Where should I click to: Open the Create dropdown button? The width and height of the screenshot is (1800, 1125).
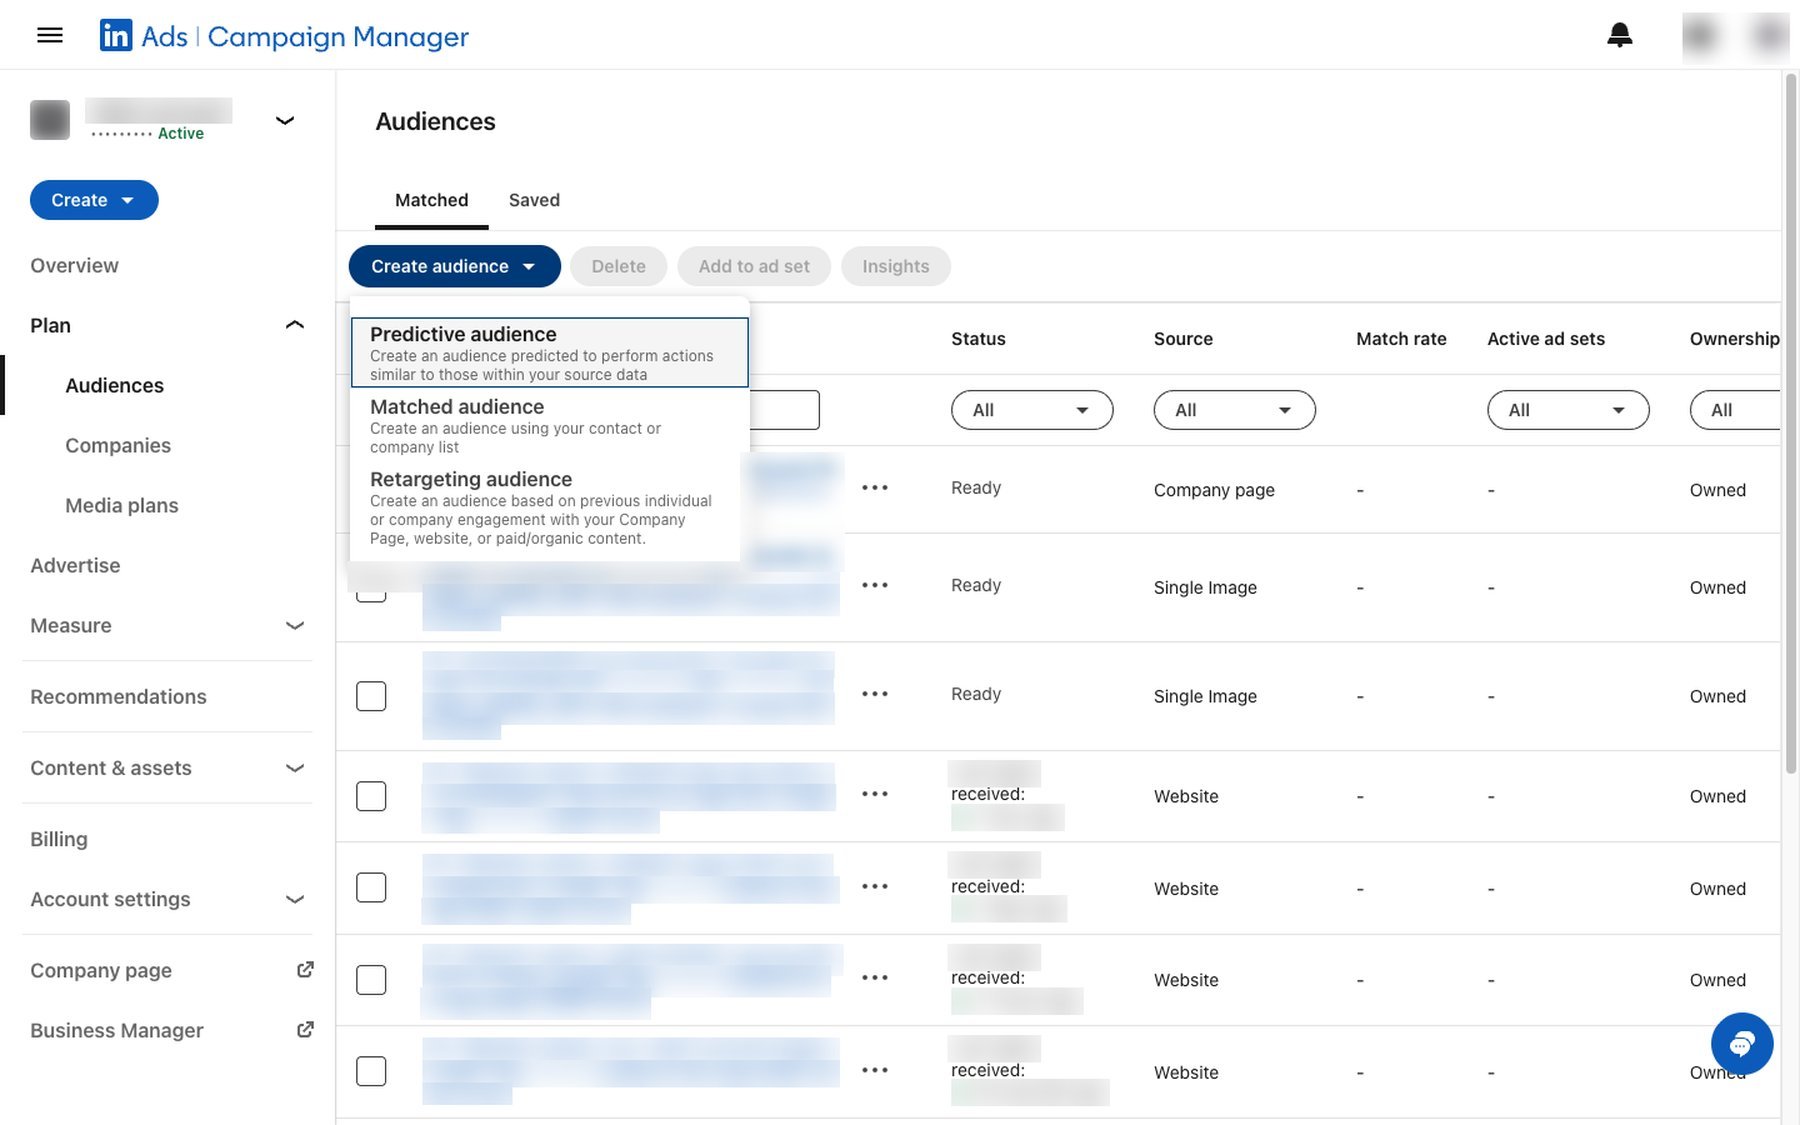pos(94,200)
